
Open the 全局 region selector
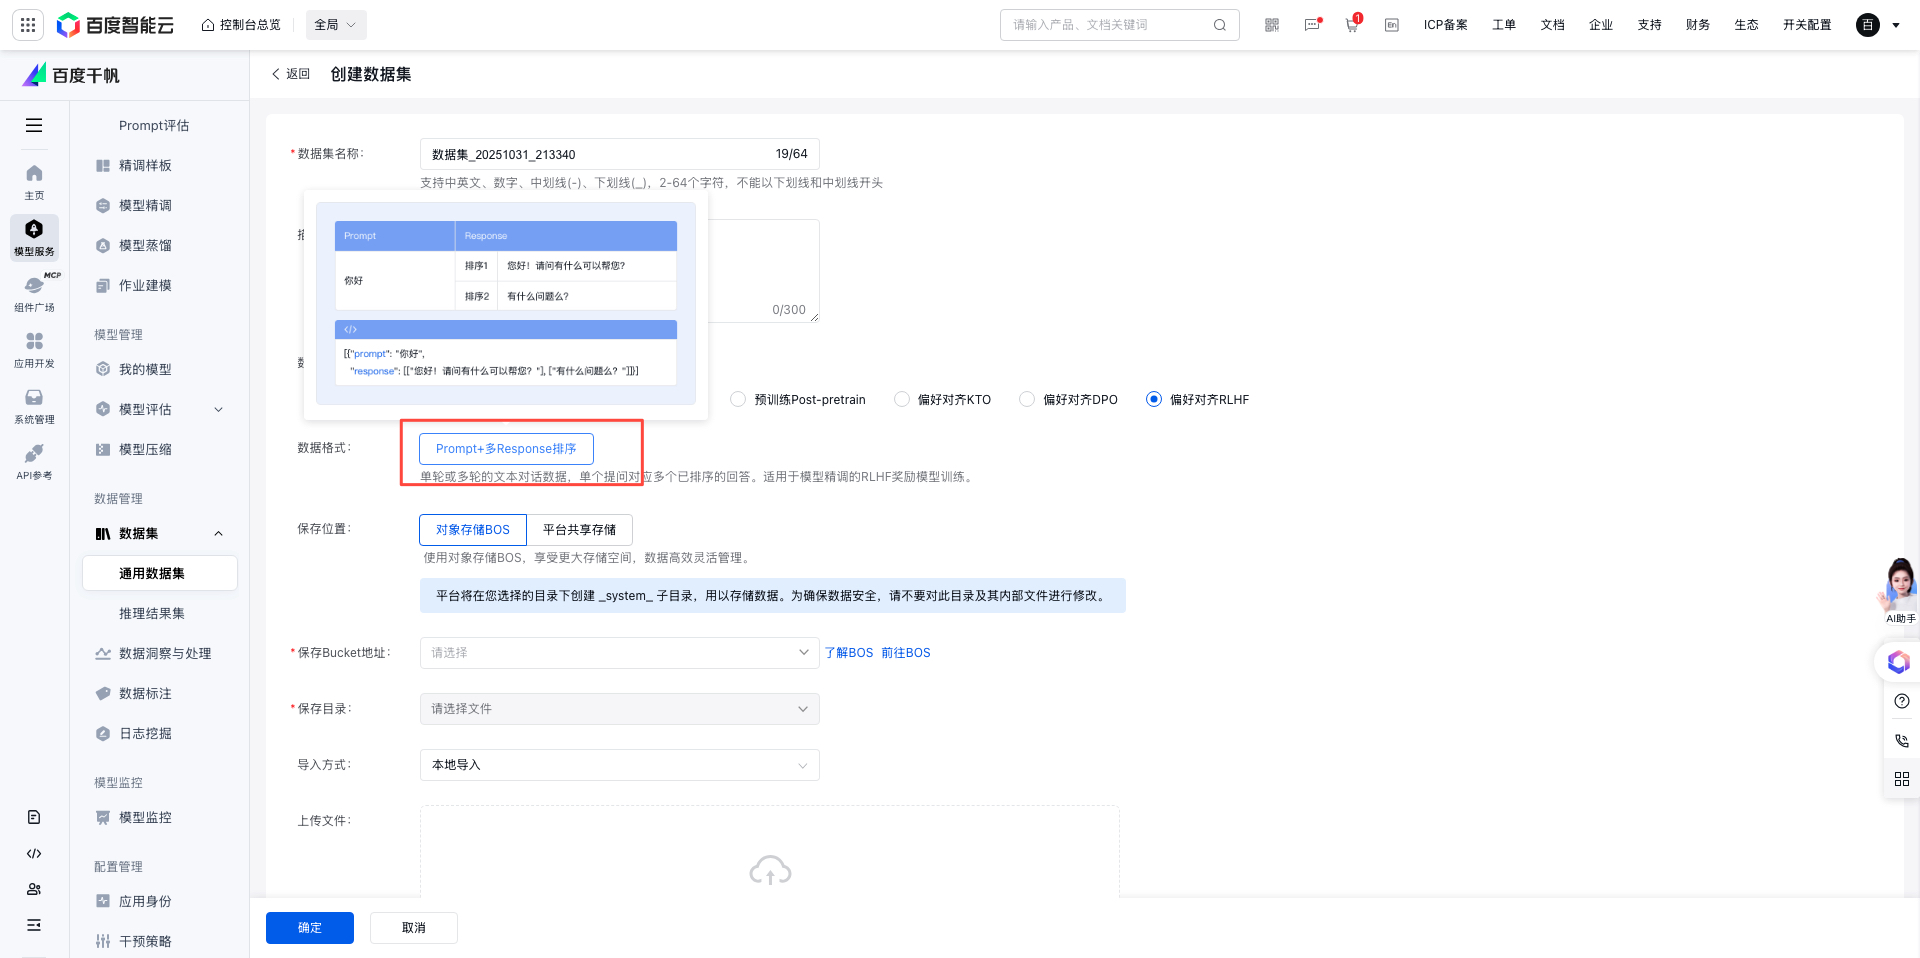point(335,25)
